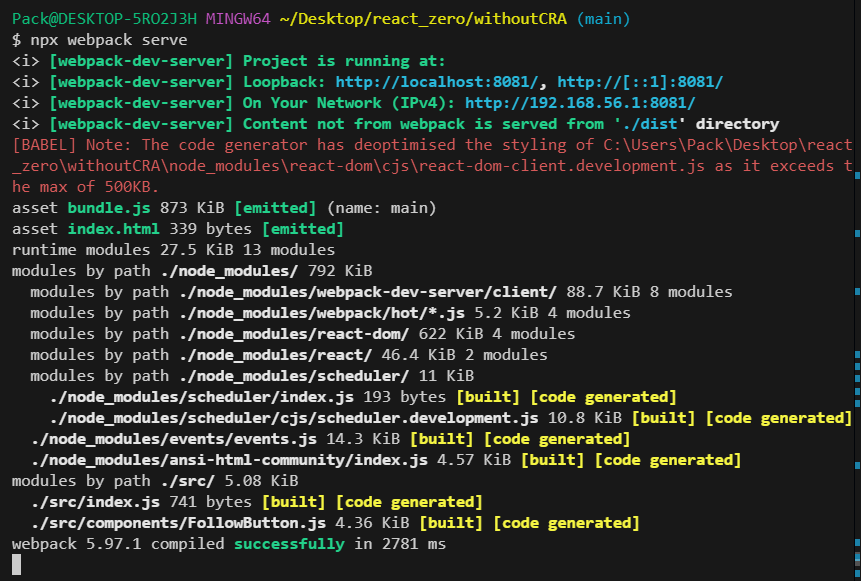Open the http://localhost:8081/ loopback link
This screenshot has width=861, height=581.
pyautogui.click(x=437, y=82)
